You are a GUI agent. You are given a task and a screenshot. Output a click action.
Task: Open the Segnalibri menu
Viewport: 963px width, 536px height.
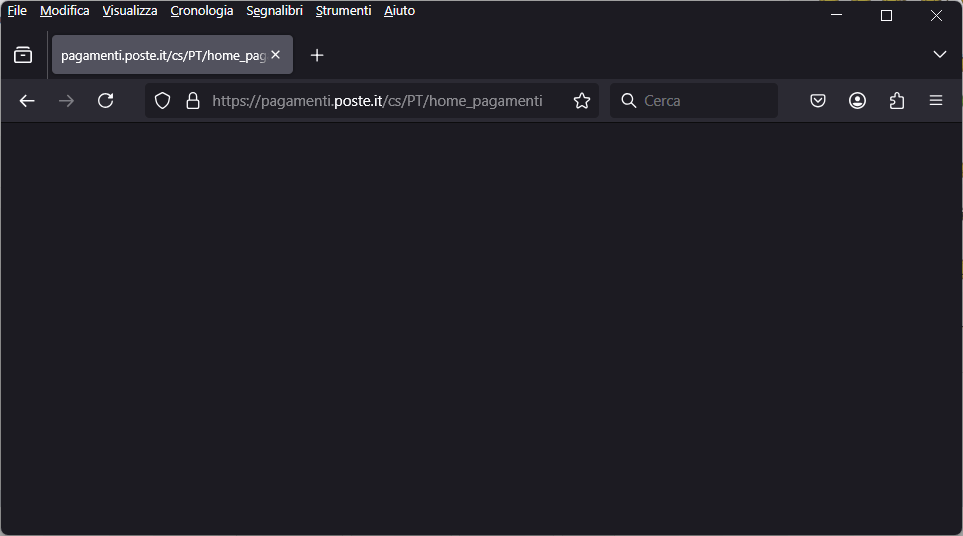(x=275, y=11)
